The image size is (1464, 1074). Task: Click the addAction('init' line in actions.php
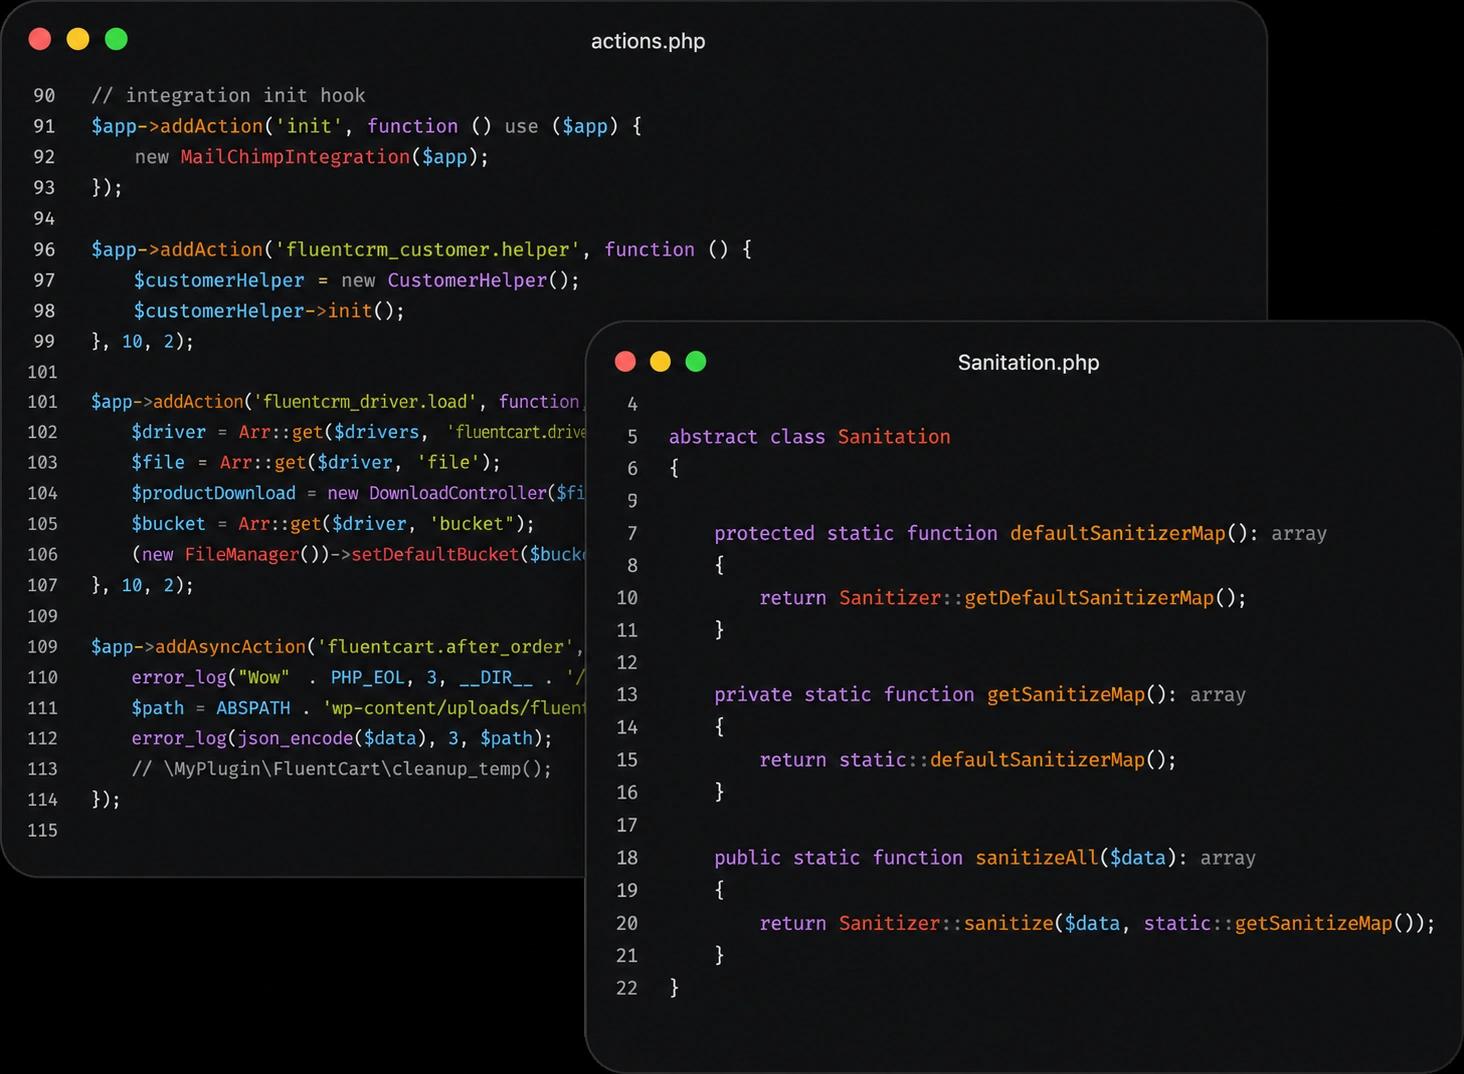pos(366,126)
